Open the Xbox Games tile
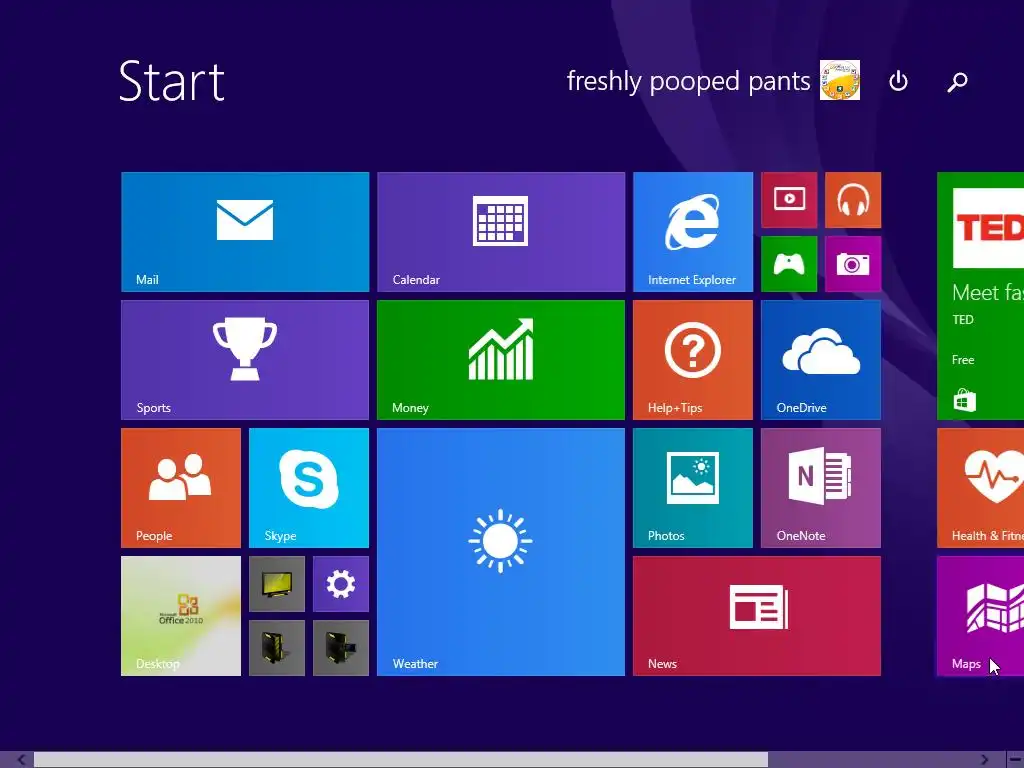 (x=789, y=264)
